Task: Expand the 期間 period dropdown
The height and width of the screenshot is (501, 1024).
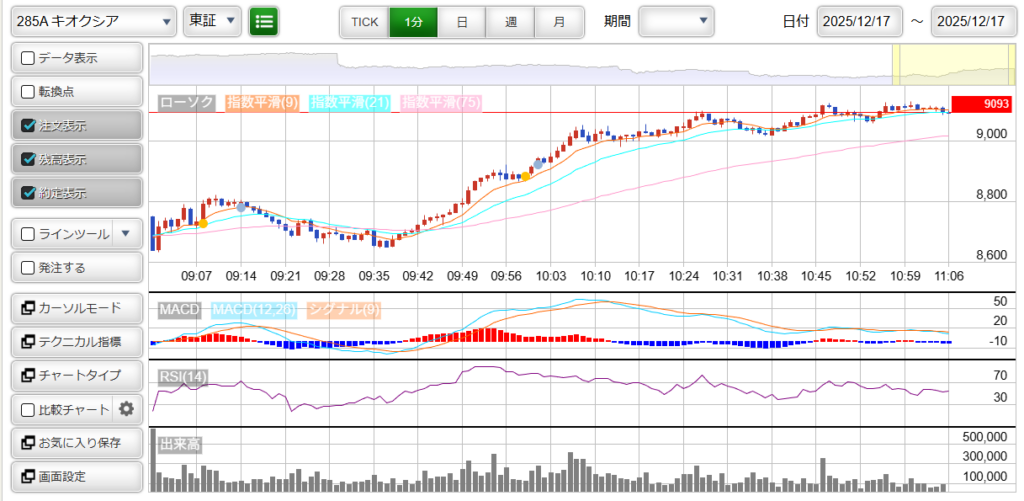Action: tap(676, 21)
